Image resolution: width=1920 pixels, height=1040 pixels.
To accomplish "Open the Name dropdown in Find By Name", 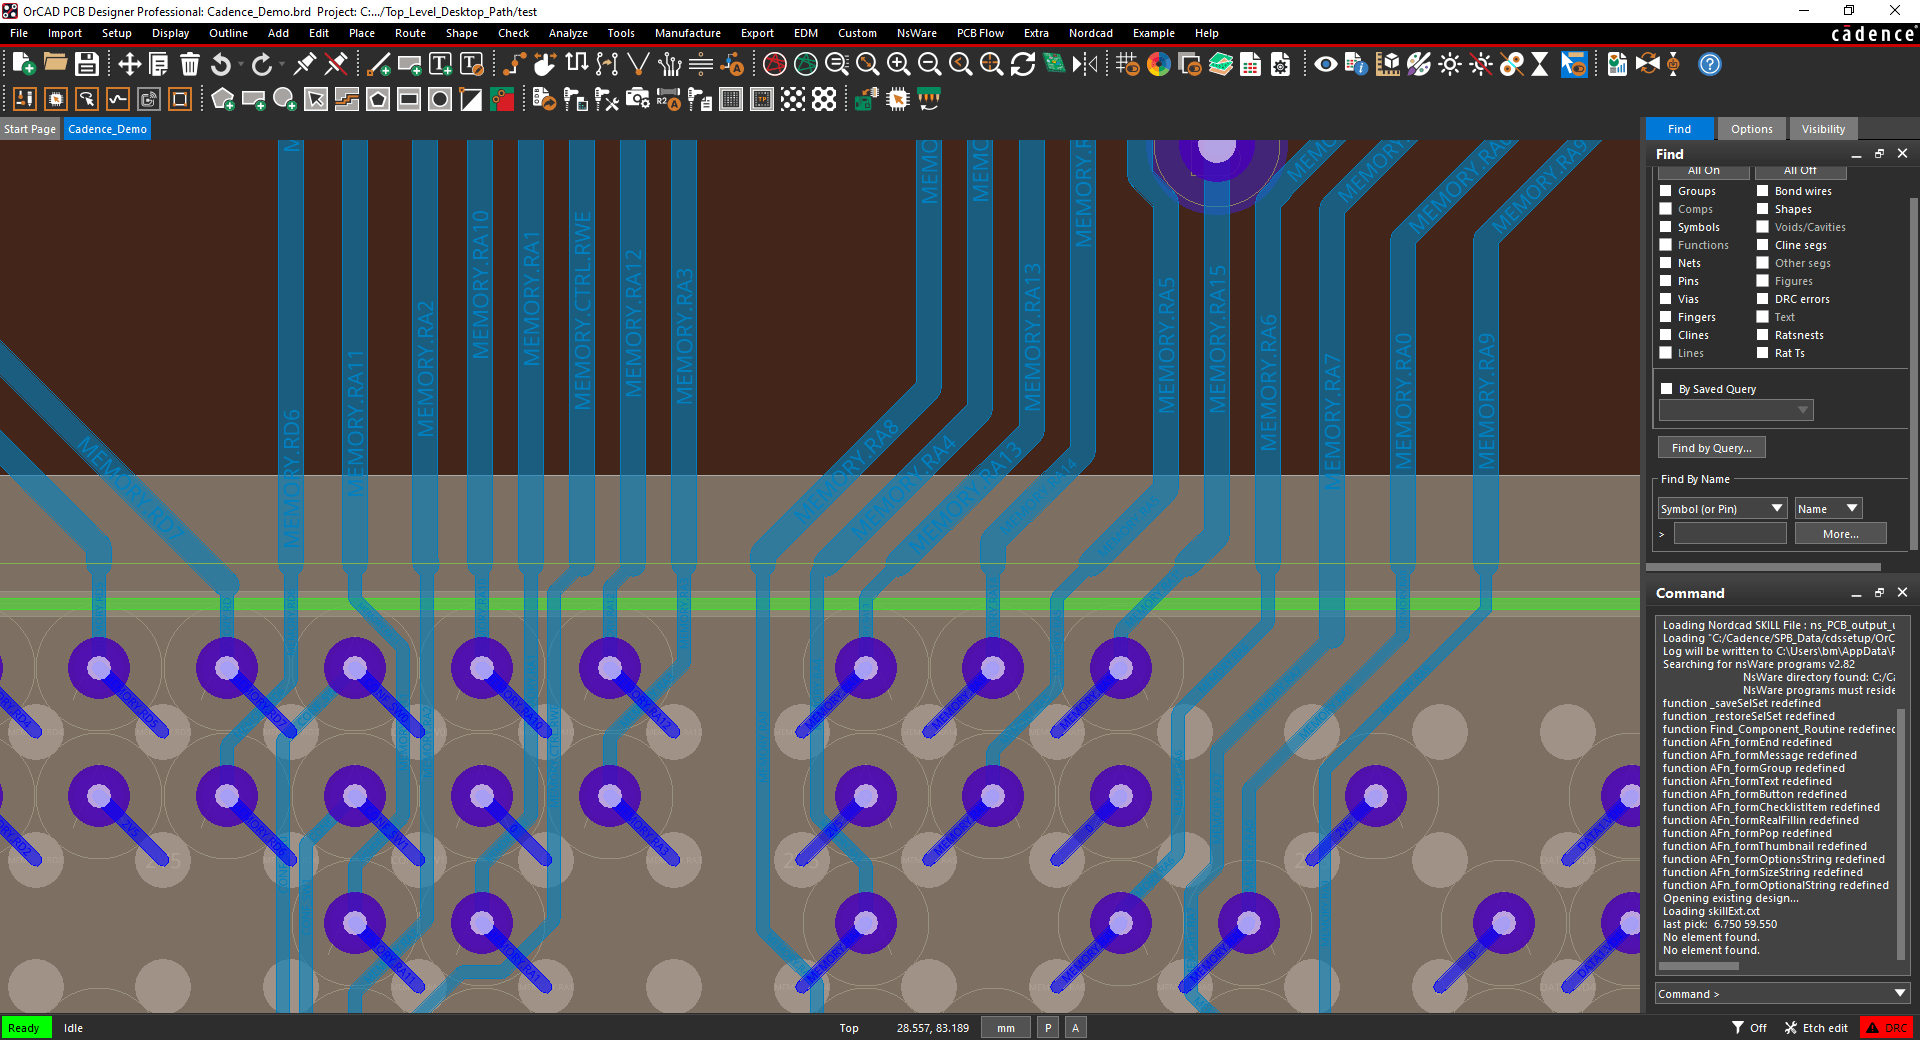I will point(1828,509).
